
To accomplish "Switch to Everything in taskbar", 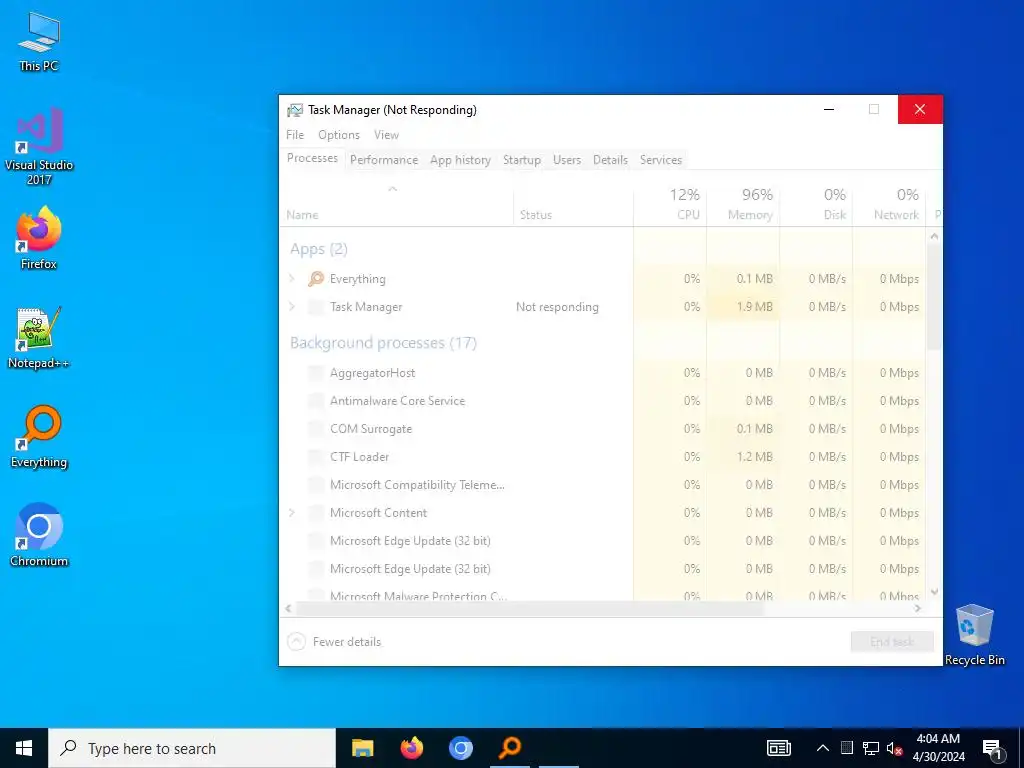I will (510, 748).
